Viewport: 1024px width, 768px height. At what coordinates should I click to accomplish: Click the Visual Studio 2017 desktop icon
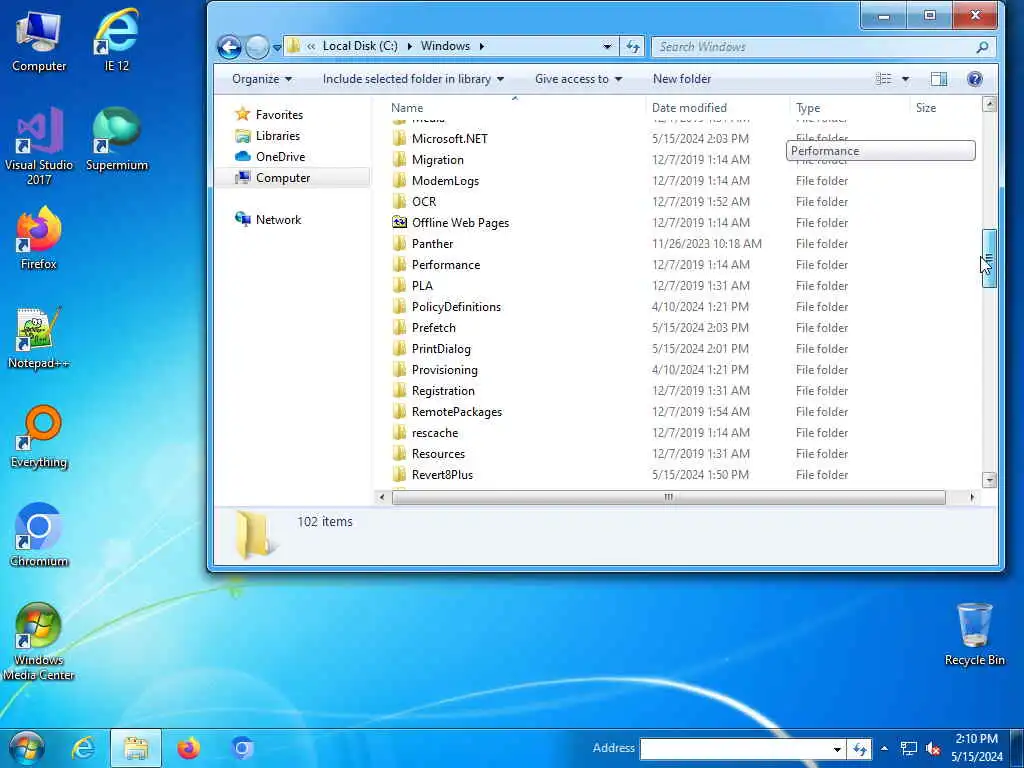click(39, 146)
